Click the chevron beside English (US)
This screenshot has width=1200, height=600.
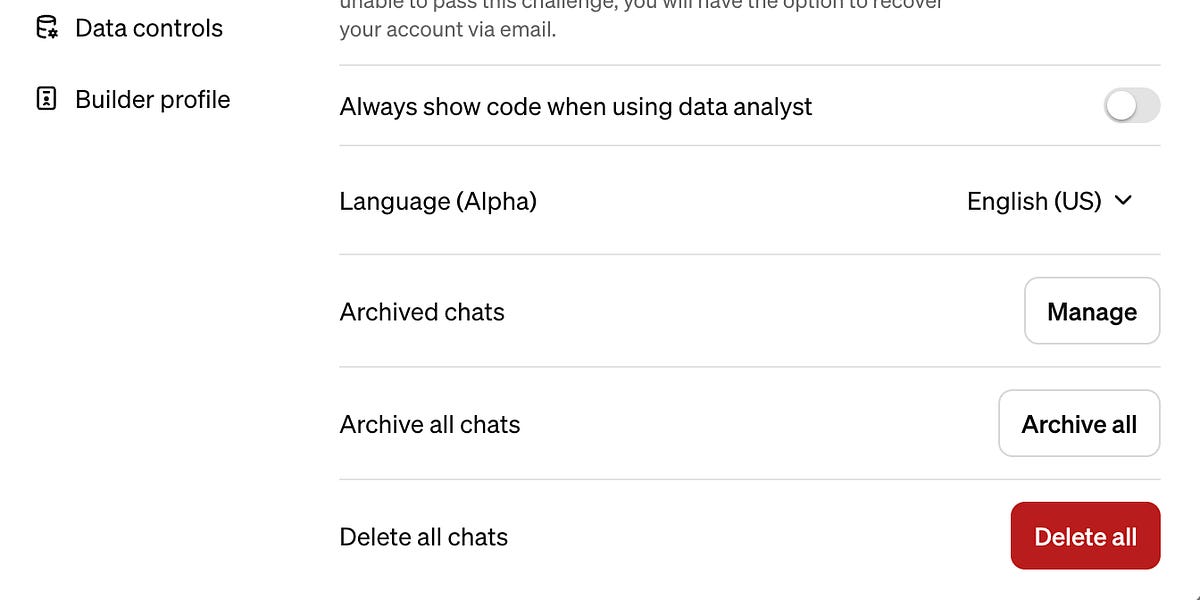1123,200
